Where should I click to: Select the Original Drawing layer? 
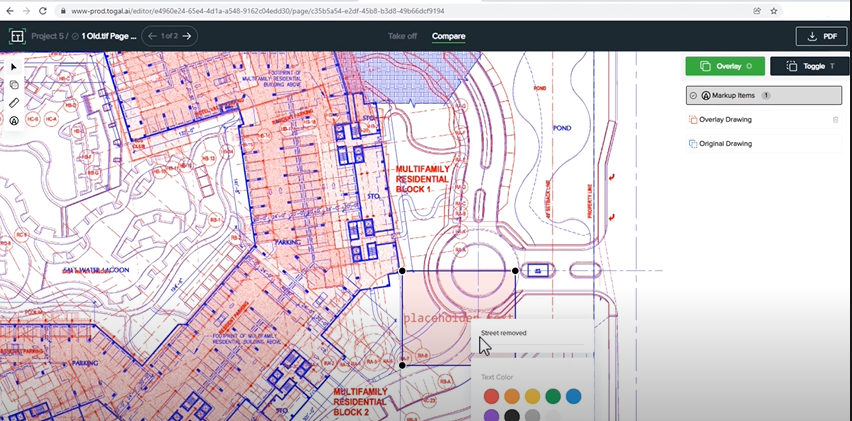click(x=724, y=144)
